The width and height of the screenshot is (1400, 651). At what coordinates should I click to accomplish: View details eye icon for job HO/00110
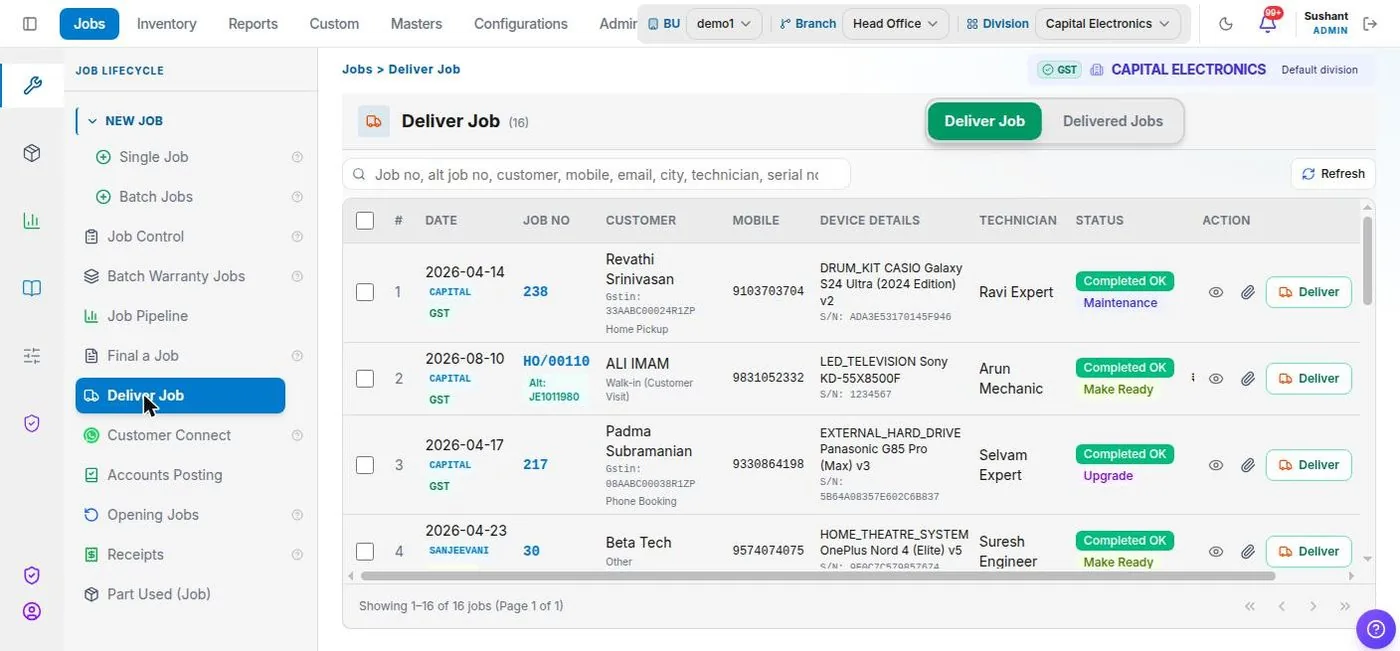pyautogui.click(x=1216, y=379)
